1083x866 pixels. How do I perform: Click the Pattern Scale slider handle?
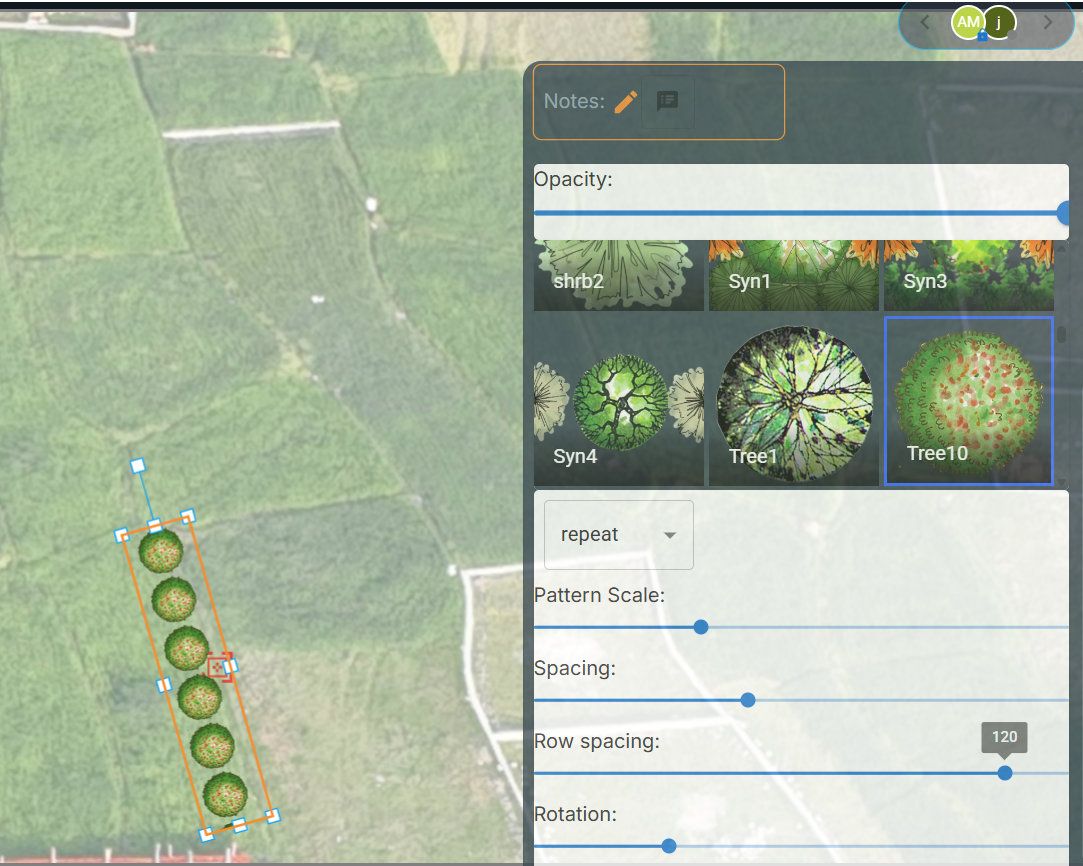[x=701, y=627]
